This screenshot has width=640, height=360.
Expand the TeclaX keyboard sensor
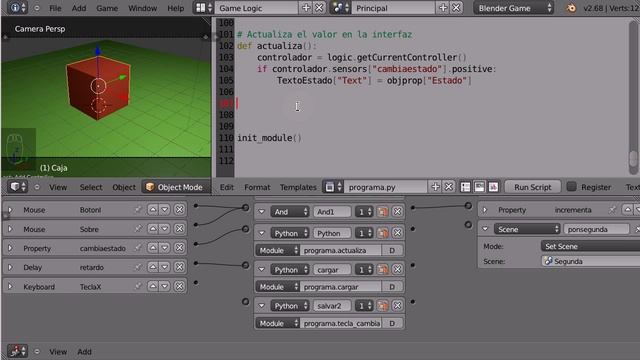10,287
